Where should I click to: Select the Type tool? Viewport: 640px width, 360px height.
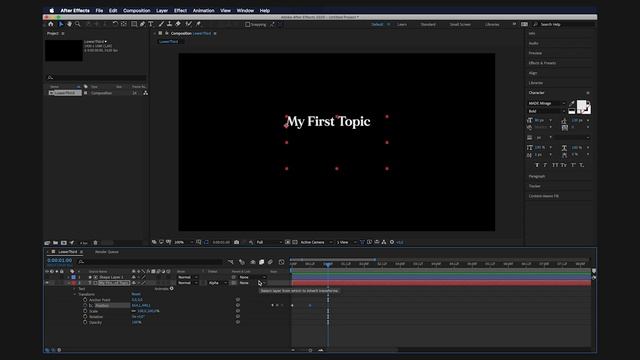click(x=151, y=24)
